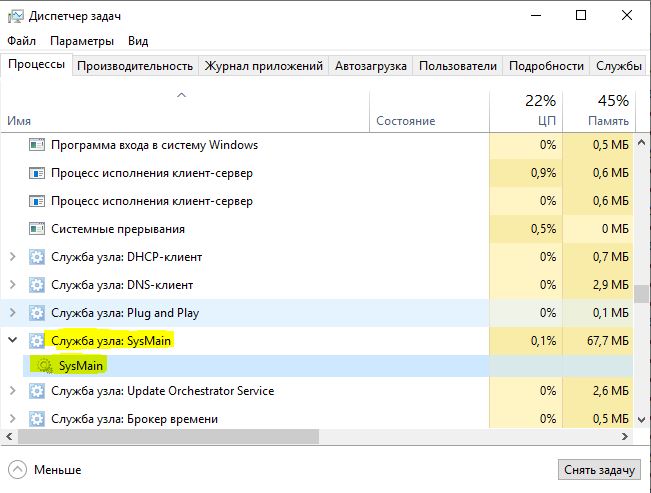Expand Служба узла: Брокер времени
The width and height of the screenshot is (651, 493).
coord(12,419)
